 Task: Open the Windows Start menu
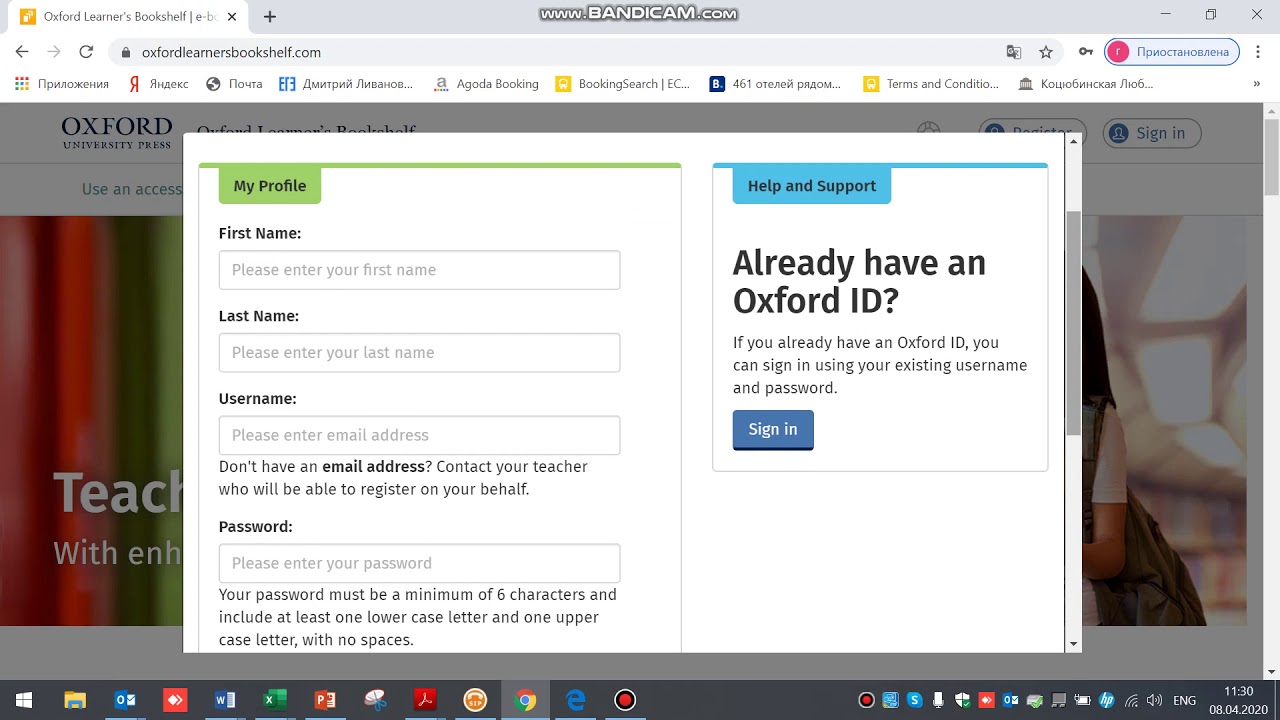click(24, 700)
